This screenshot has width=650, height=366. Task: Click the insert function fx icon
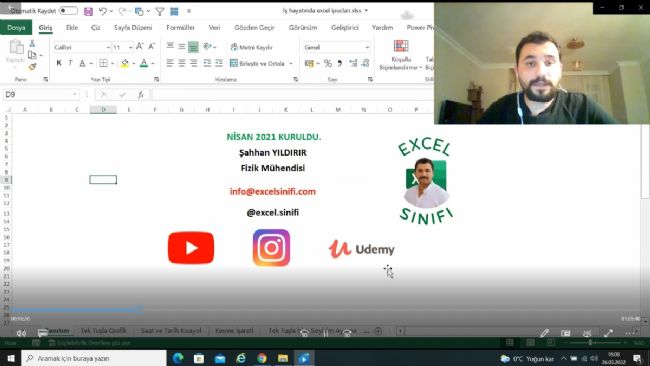(141, 95)
